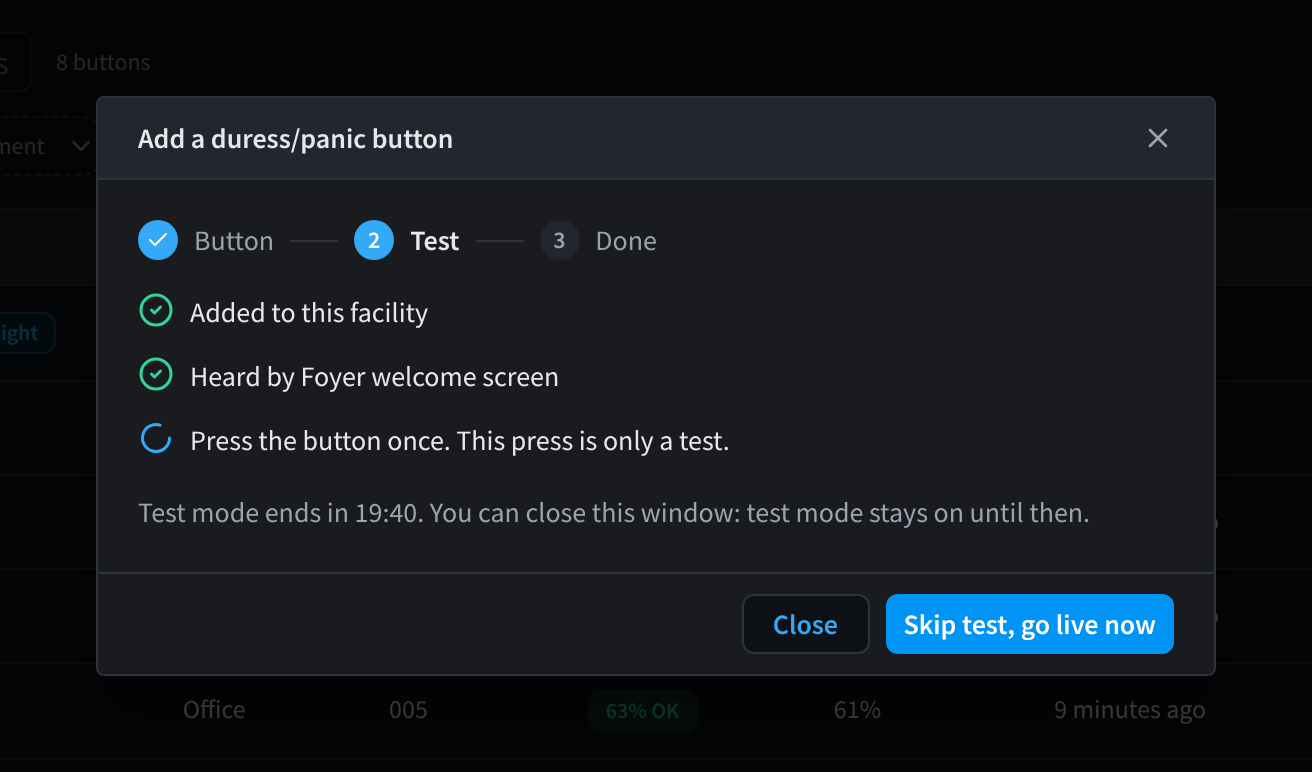This screenshot has width=1312, height=772.
Task: Click the Close button in the dialog footer
Action: [x=806, y=624]
